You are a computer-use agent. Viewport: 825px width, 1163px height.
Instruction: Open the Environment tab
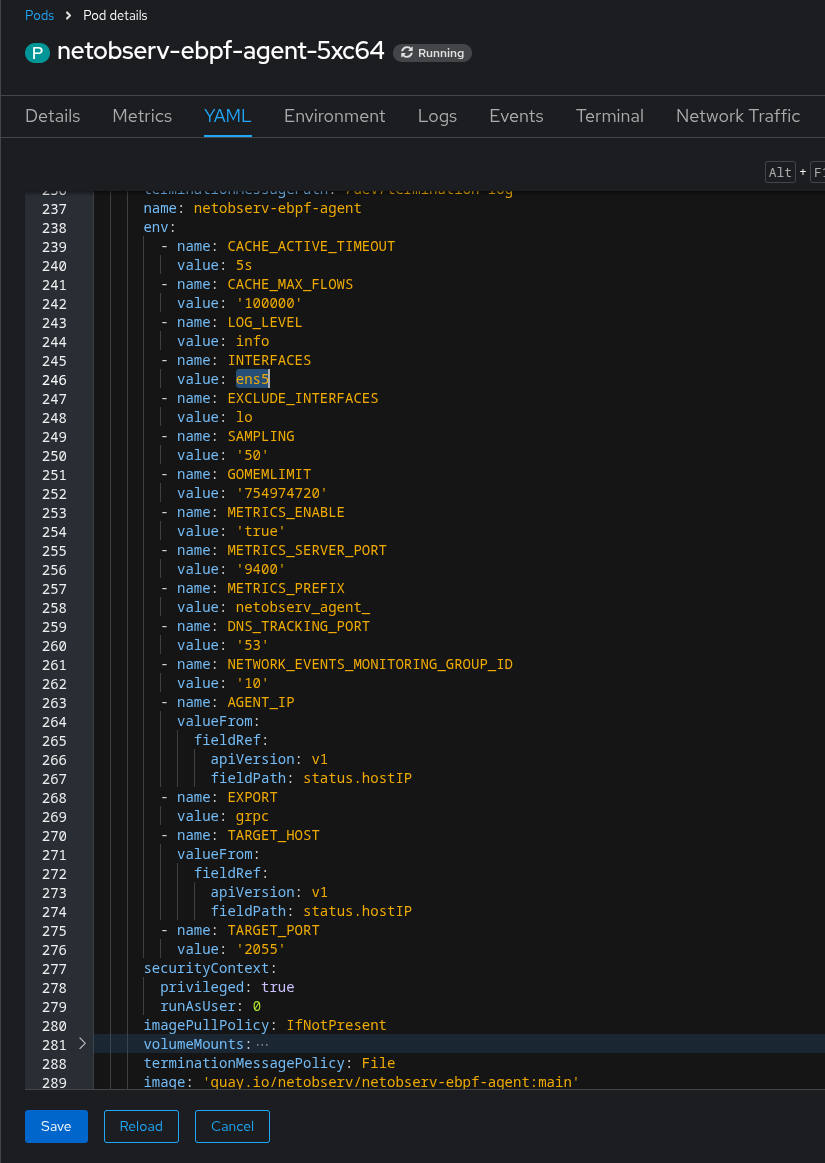(334, 116)
